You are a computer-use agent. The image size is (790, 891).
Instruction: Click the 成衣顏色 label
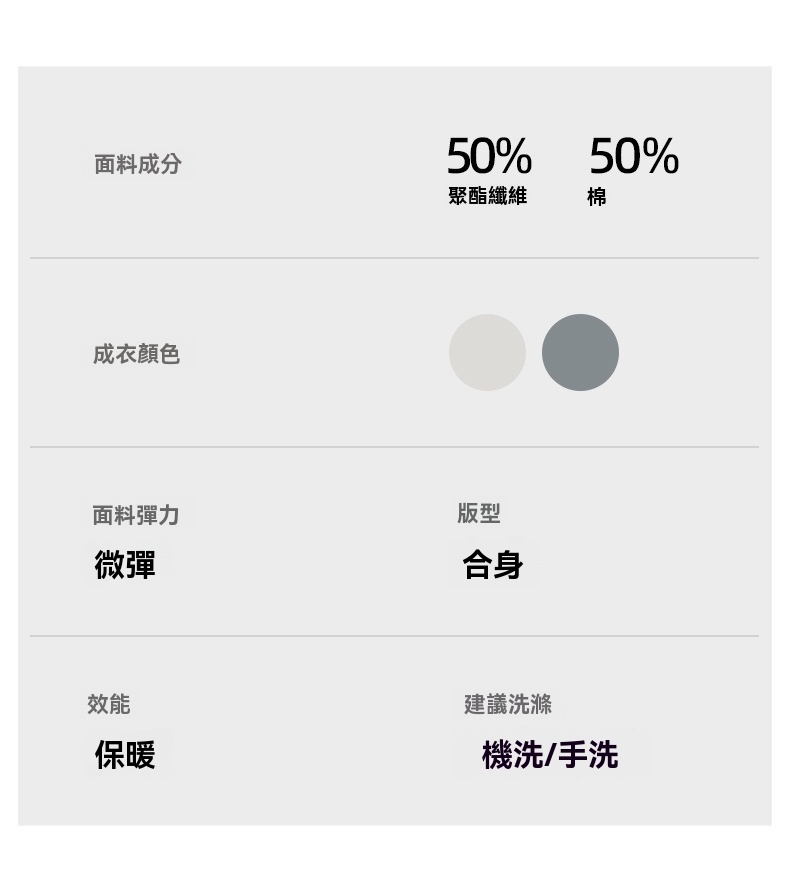136,354
